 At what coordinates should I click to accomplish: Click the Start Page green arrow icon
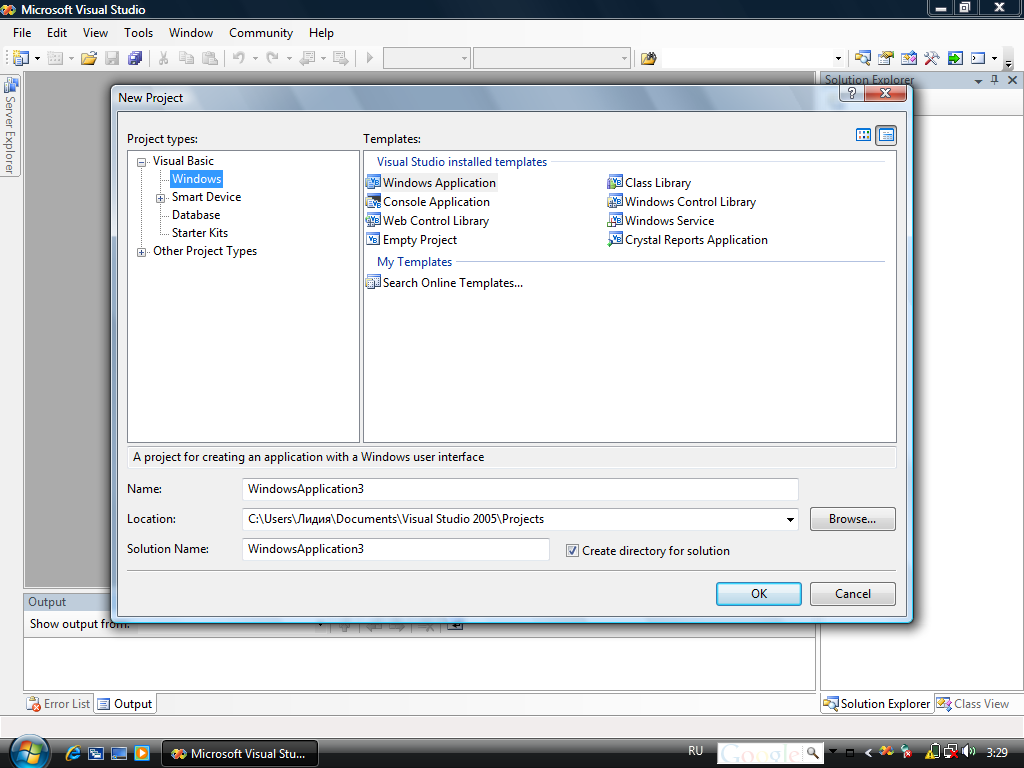pyautogui.click(x=955, y=58)
